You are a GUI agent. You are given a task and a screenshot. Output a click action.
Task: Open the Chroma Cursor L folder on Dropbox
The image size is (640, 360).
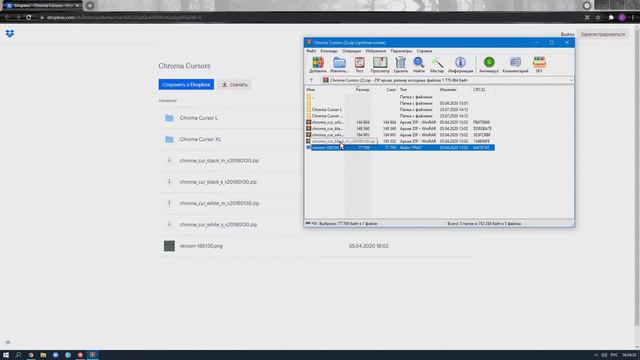pos(198,118)
